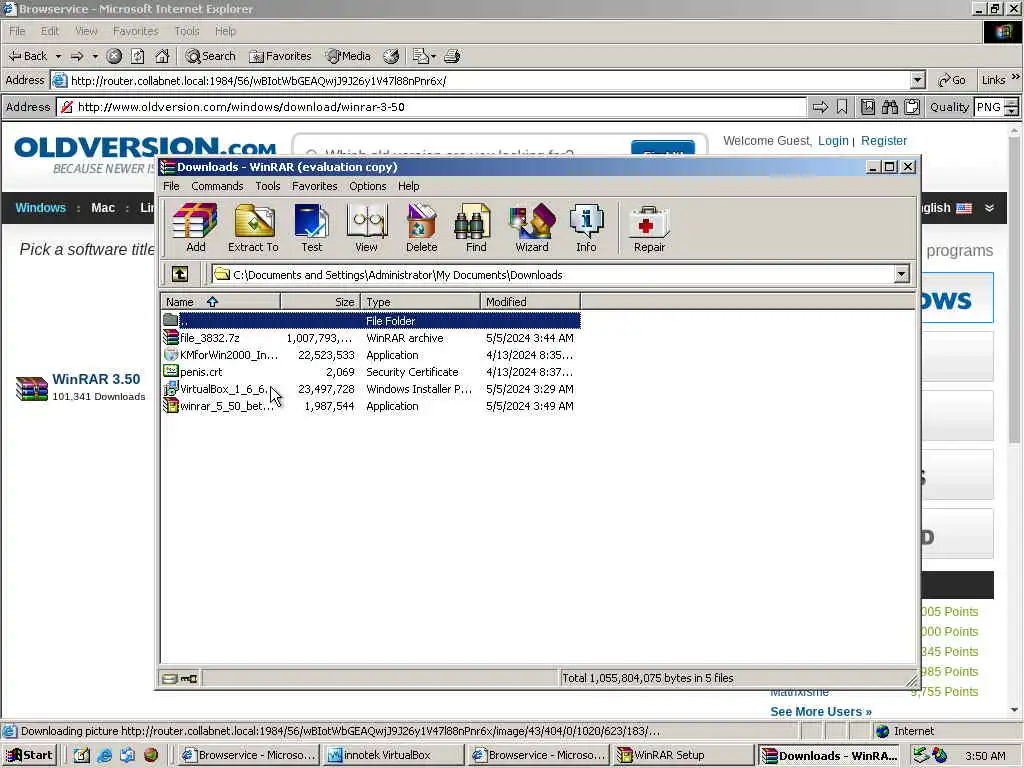Image resolution: width=1024 pixels, height=768 pixels.
Task: Sort by the Modified column header
Action: click(x=530, y=302)
